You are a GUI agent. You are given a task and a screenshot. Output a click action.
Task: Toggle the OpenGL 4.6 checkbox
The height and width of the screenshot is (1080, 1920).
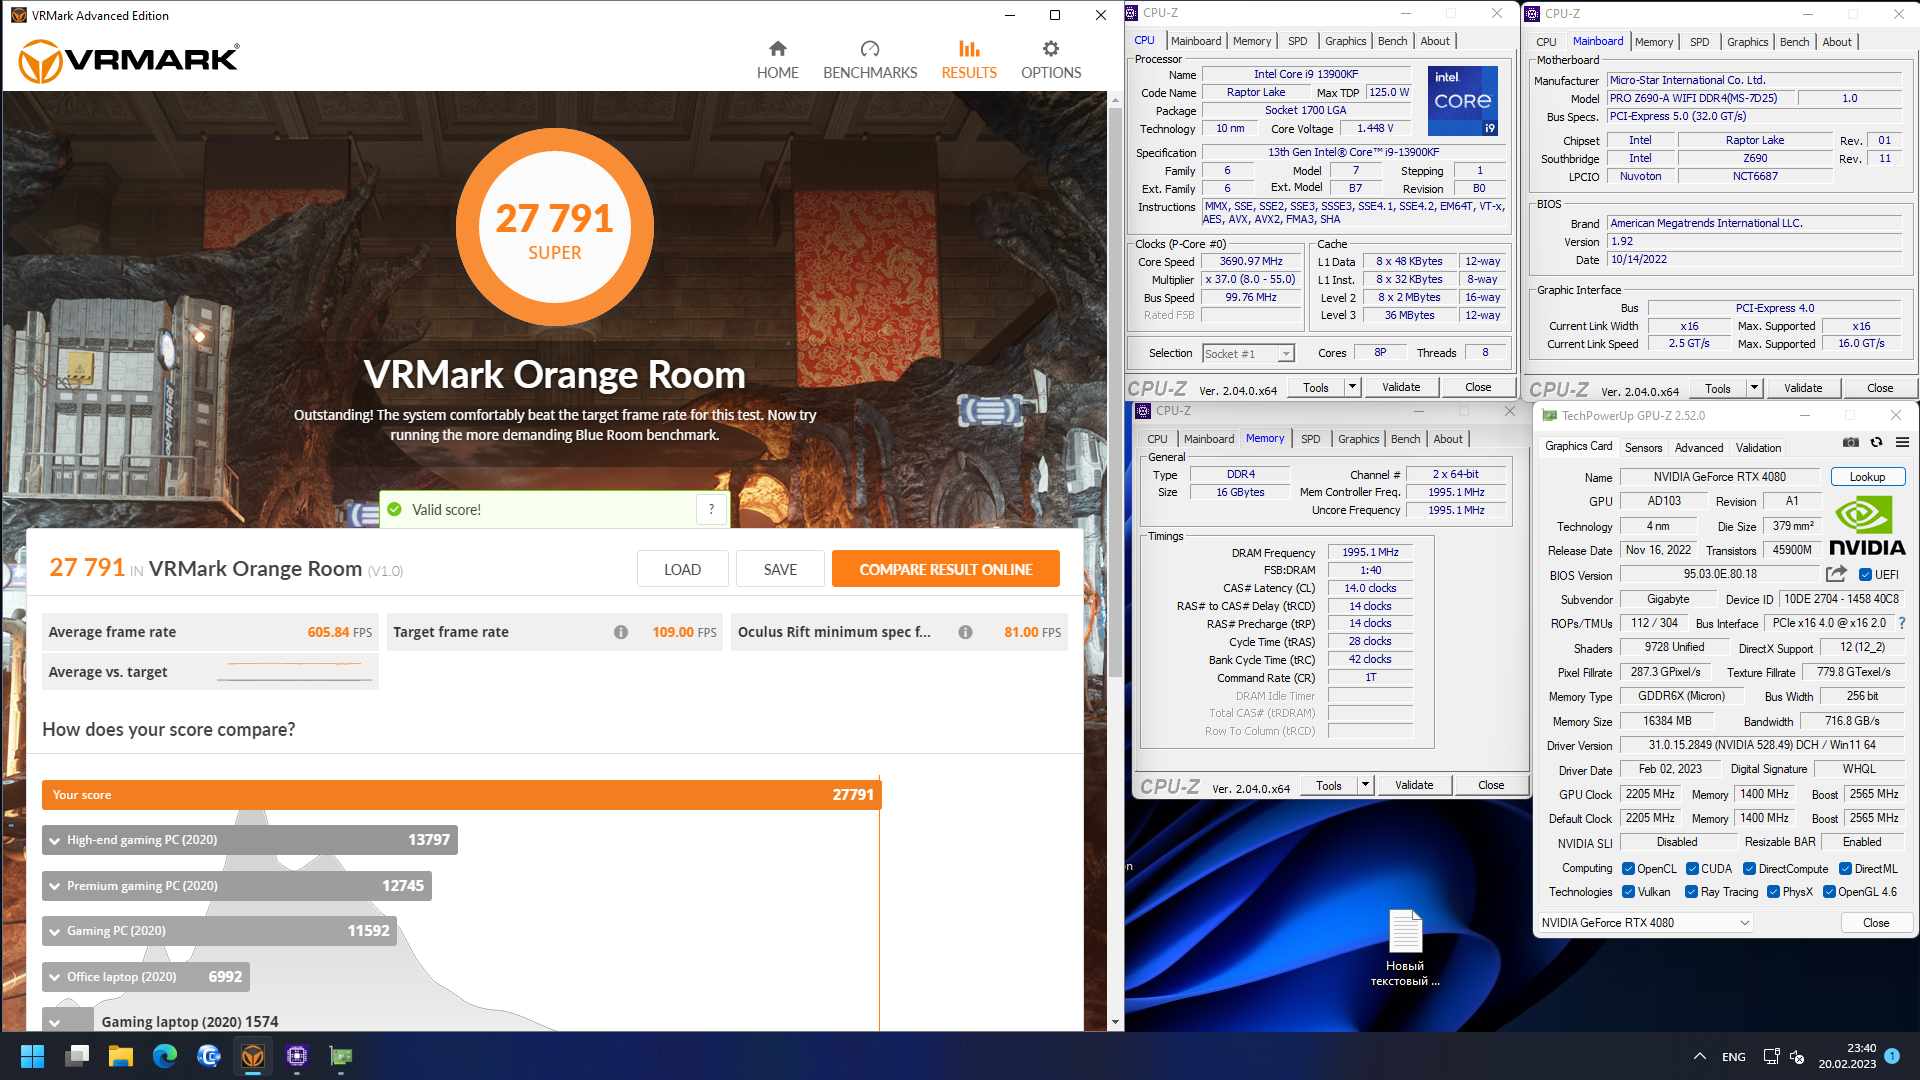click(x=1829, y=892)
